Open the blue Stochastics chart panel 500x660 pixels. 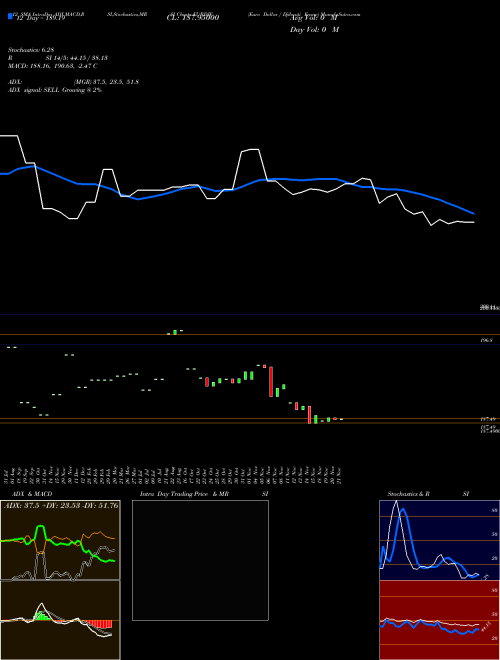(x=439, y=540)
